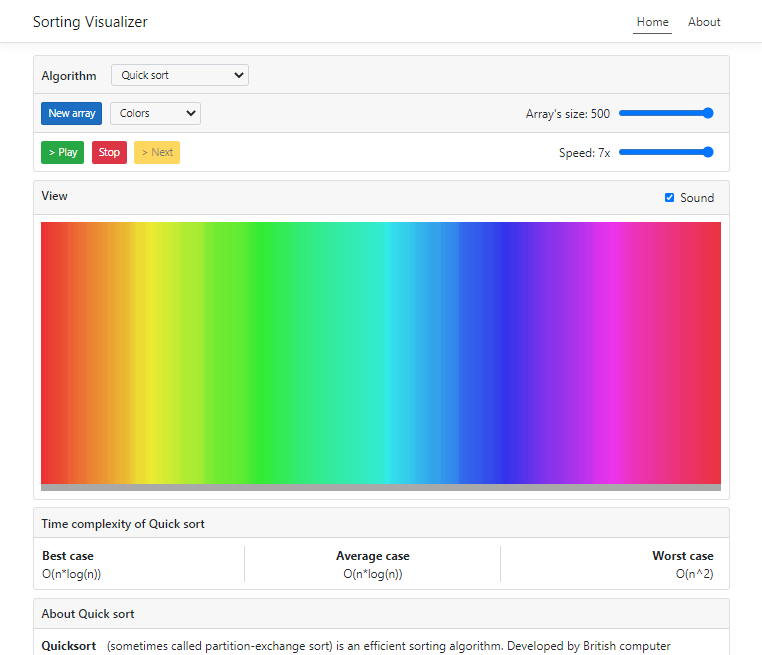The height and width of the screenshot is (655, 762).
Task: Select the bright green band in view
Action: coord(258,350)
